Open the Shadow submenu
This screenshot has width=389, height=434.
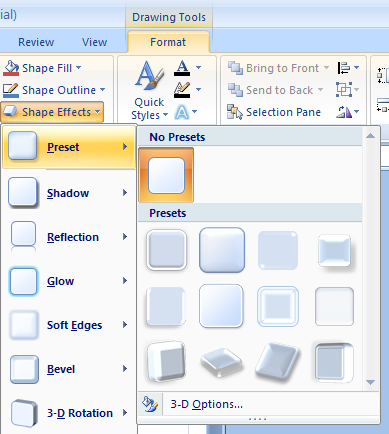pyautogui.click(x=68, y=193)
